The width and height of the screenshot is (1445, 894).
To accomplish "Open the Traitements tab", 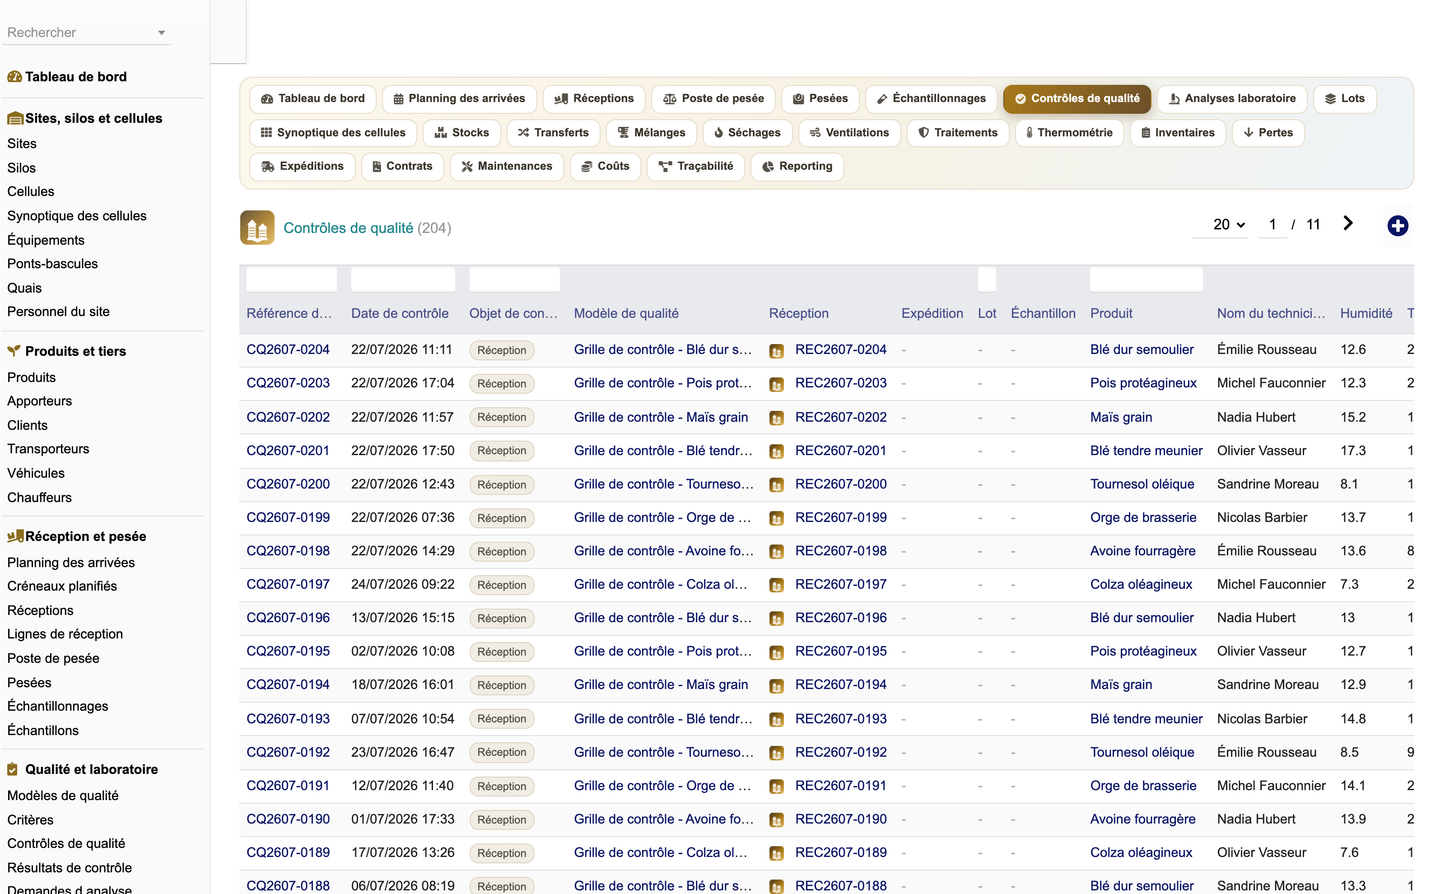I will pos(958,133).
